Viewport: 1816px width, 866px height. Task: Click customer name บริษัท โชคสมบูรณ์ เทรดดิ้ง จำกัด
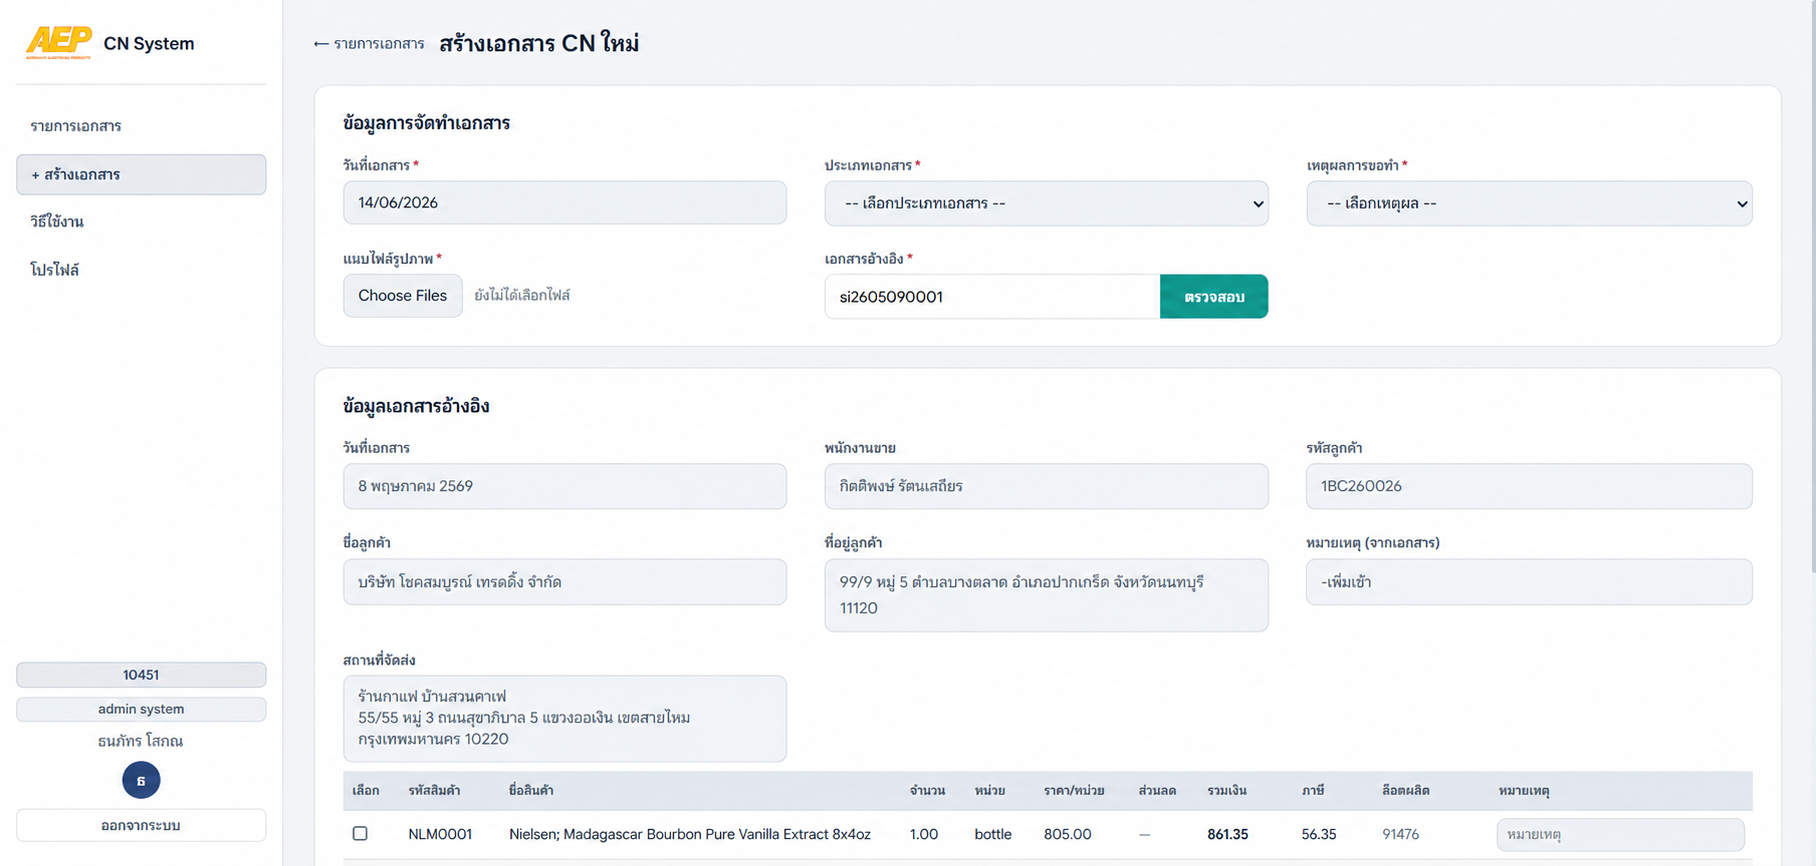click(x=565, y=582)
